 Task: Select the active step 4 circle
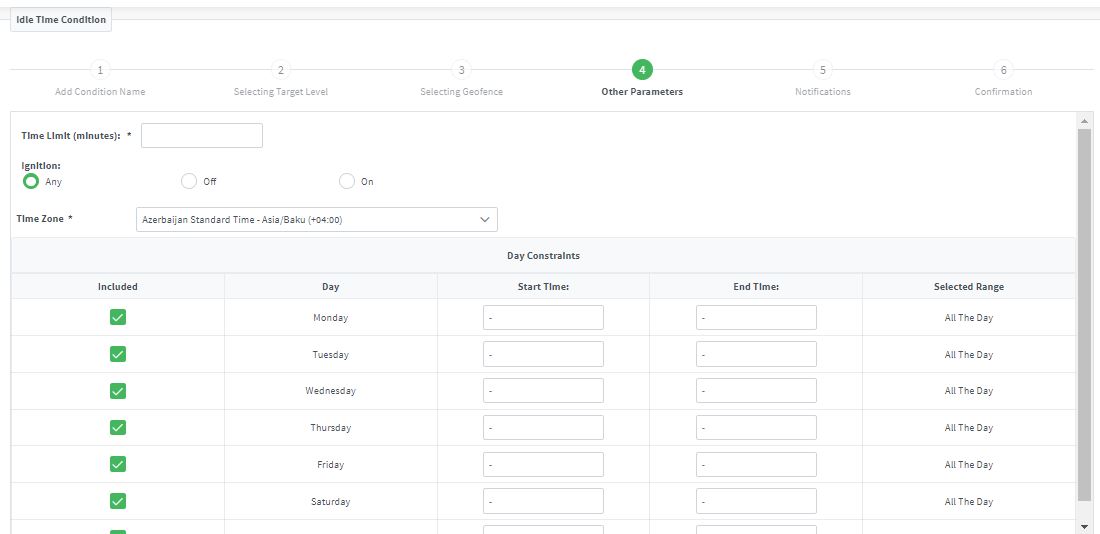click(642, 69)
